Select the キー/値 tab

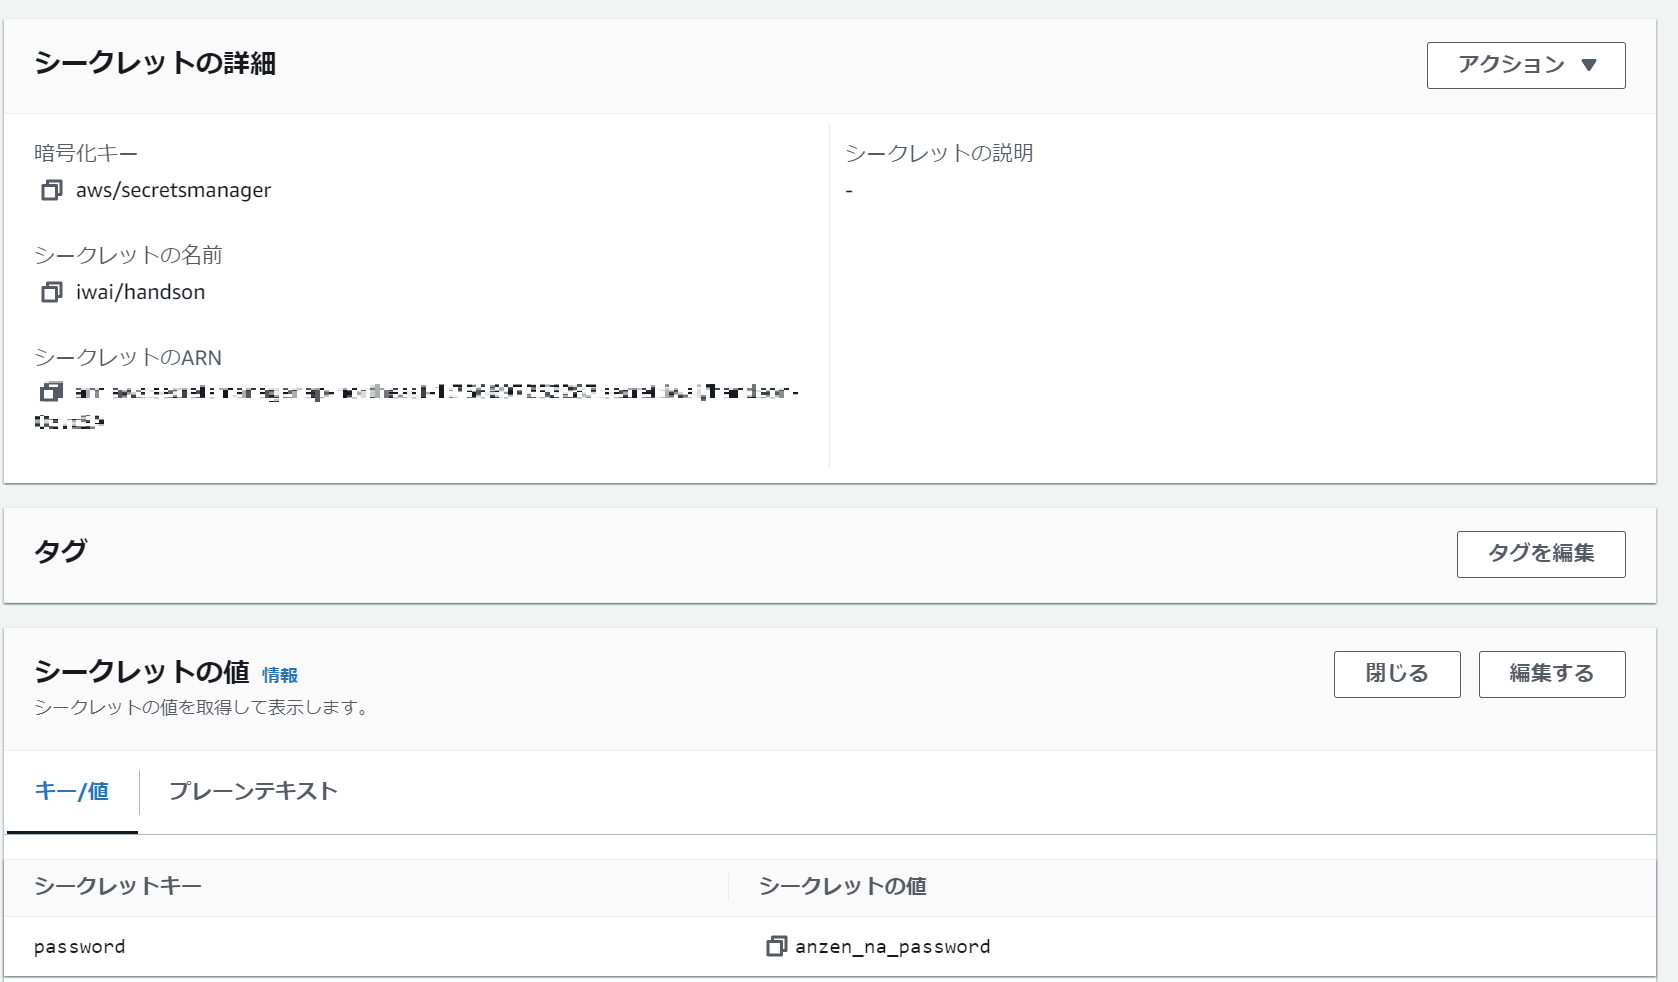click(71, 792)
